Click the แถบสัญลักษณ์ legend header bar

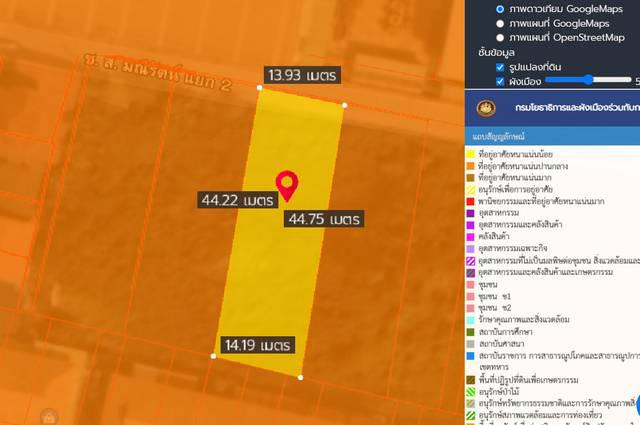pos(552,135)
